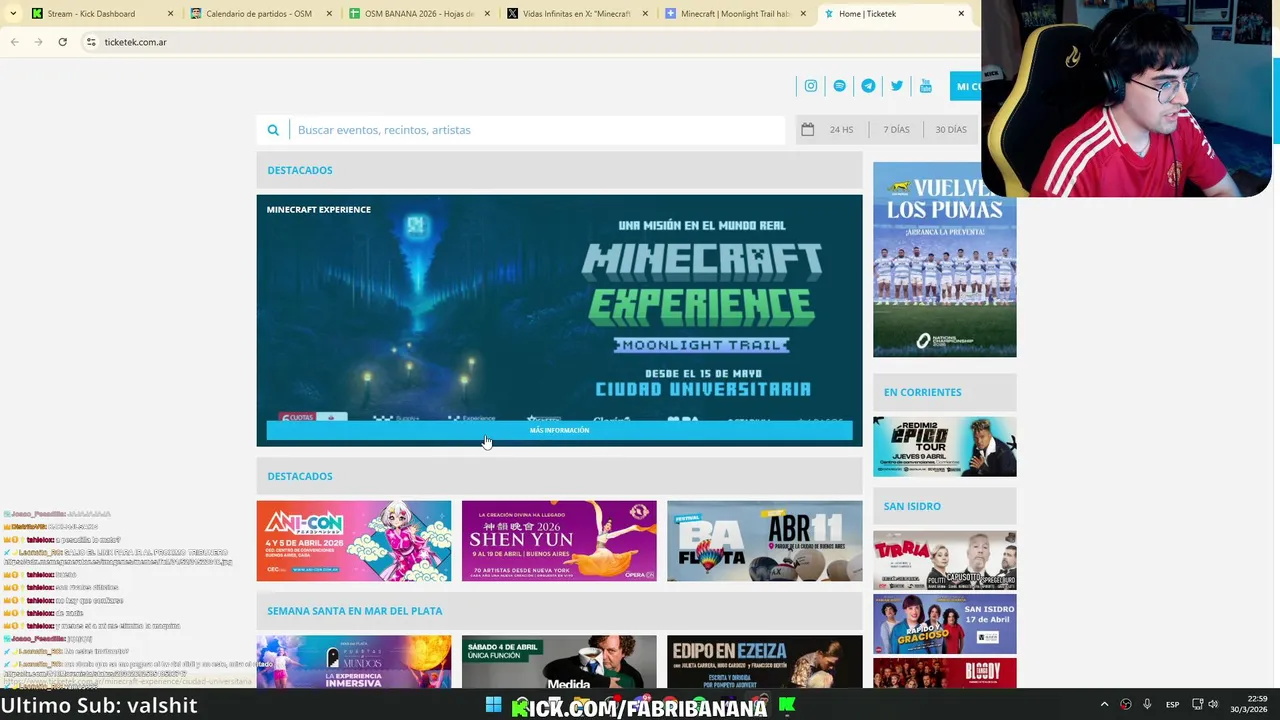The image size is (1280, 720).
Task: Open the BA Flota ABR 11 card
Action: coord(764,540)
